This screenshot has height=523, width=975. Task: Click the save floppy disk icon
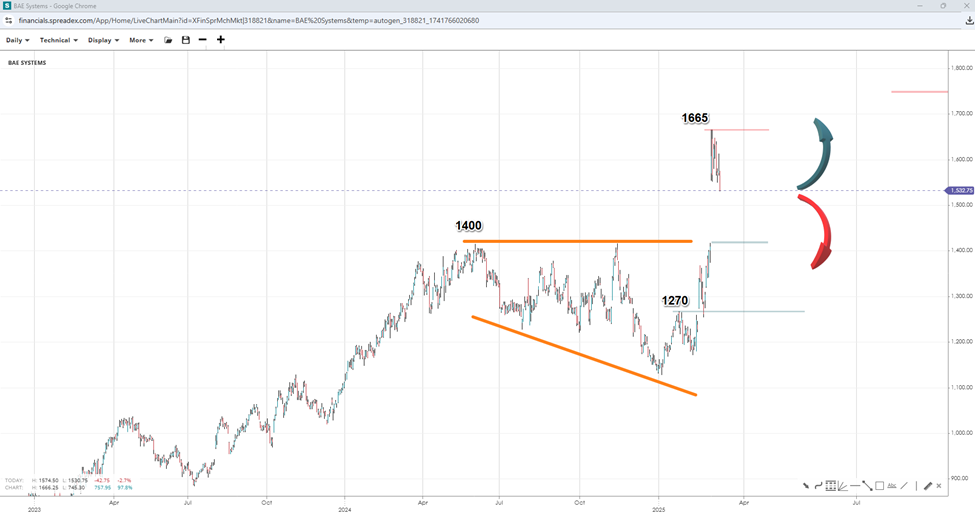coord(185,40)
